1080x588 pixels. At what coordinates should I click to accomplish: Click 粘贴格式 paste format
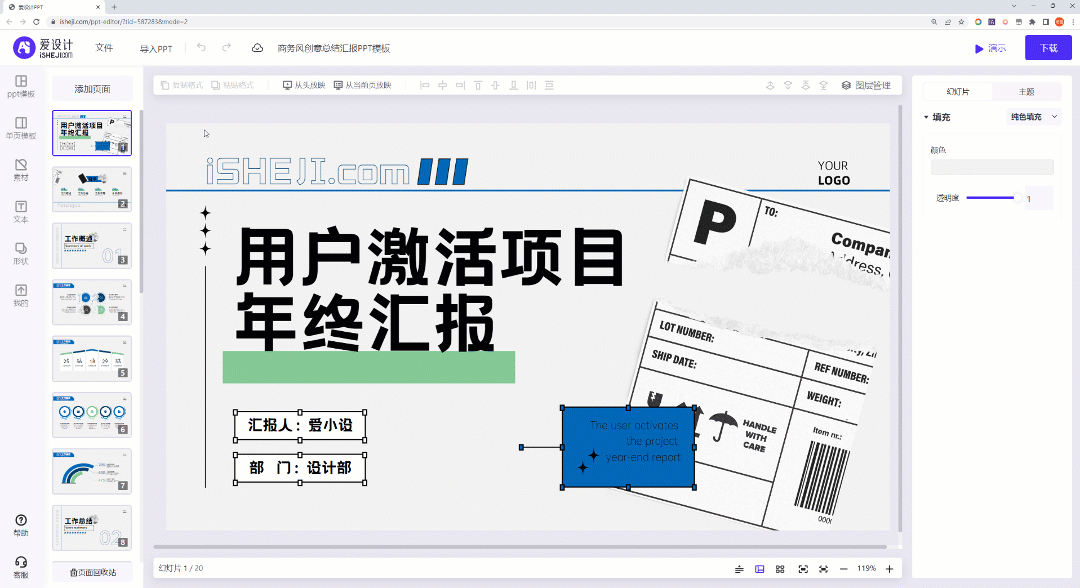pos(232,85)
